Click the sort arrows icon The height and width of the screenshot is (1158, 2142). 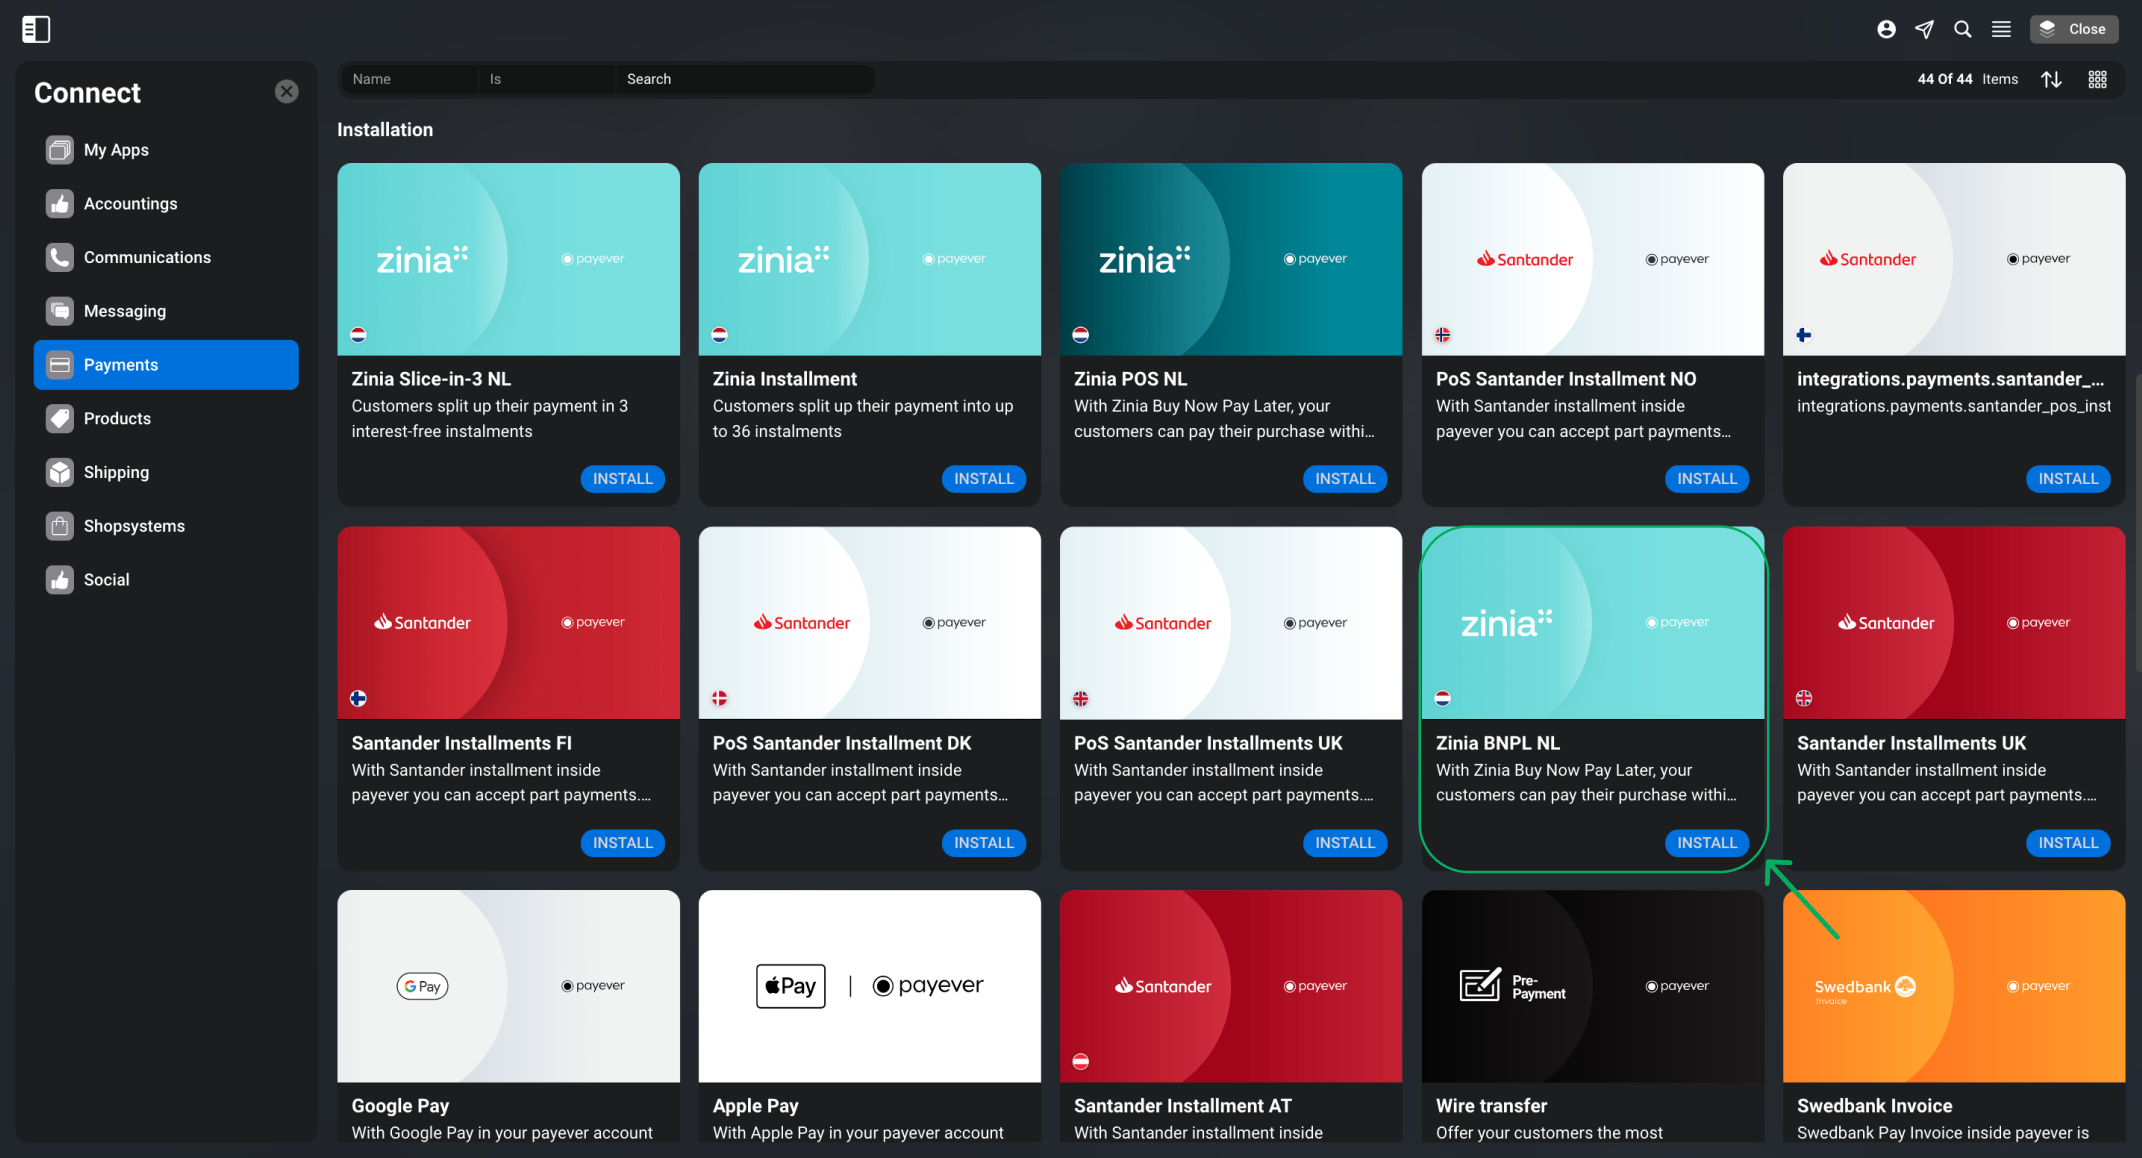click(x=2052, y=79)
